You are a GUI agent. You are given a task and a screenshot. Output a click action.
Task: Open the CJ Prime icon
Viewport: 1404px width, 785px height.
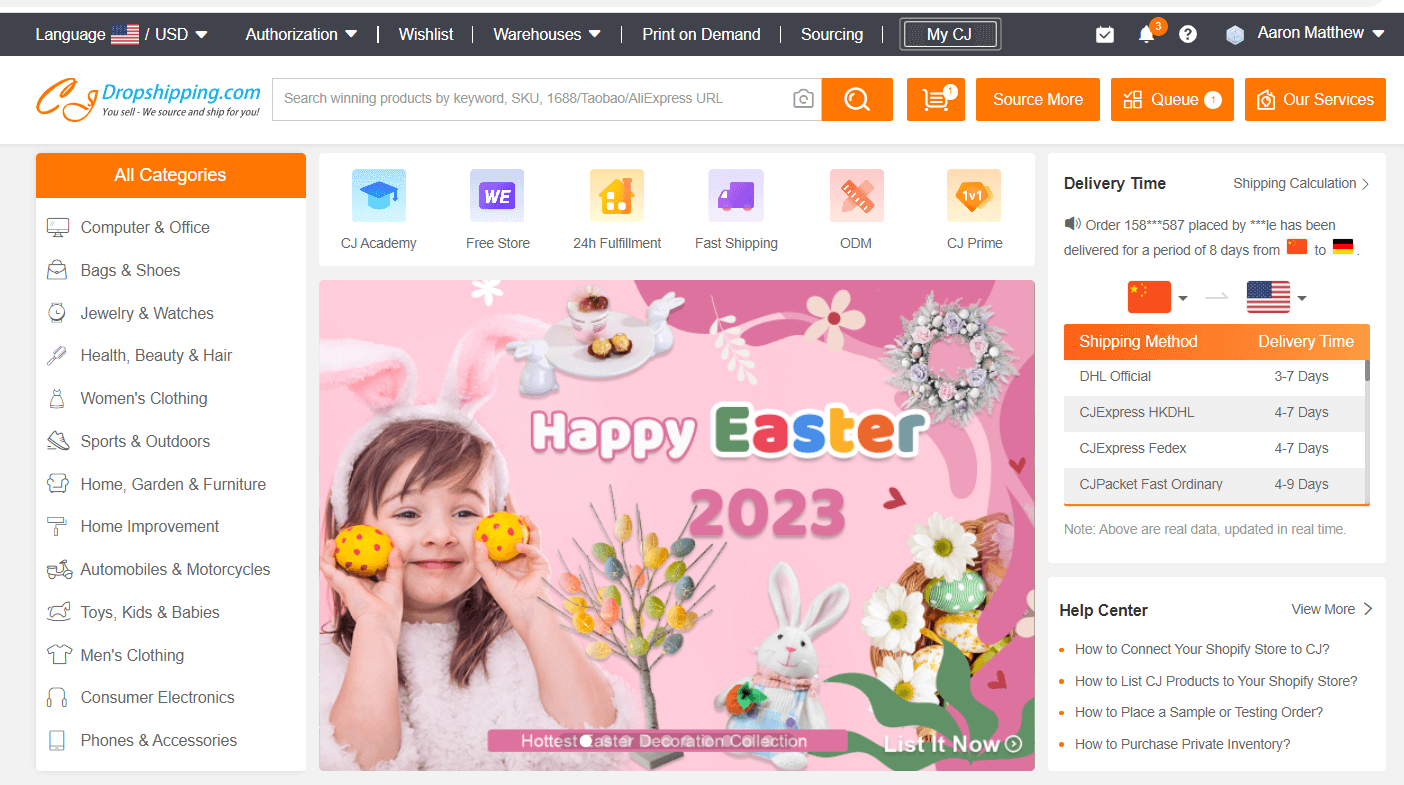coord(974,196)
